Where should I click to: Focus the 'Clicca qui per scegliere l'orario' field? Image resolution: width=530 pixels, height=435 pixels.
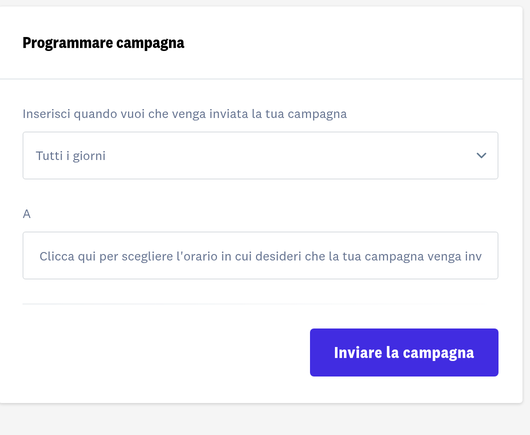(260, 256)
